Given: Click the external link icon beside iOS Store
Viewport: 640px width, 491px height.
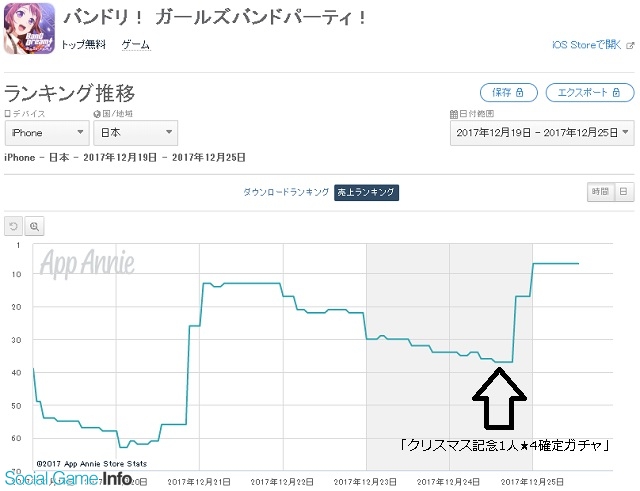Looking at the screenshot, I should coord(629,46).
